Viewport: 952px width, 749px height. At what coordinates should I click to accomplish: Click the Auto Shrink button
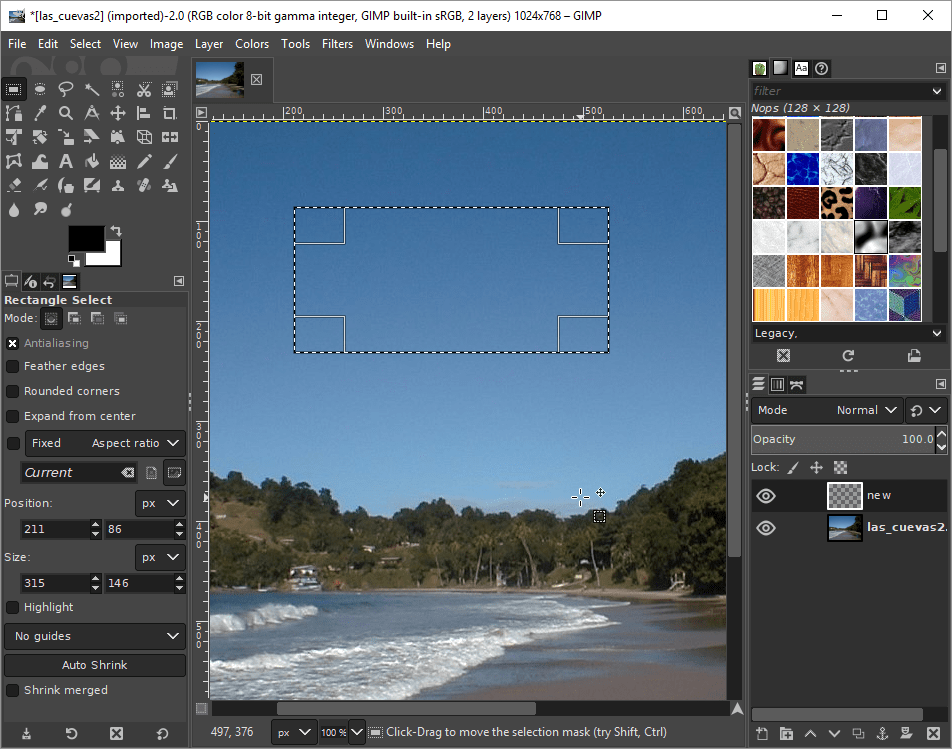pyautogui.click(x=95, y=665)
